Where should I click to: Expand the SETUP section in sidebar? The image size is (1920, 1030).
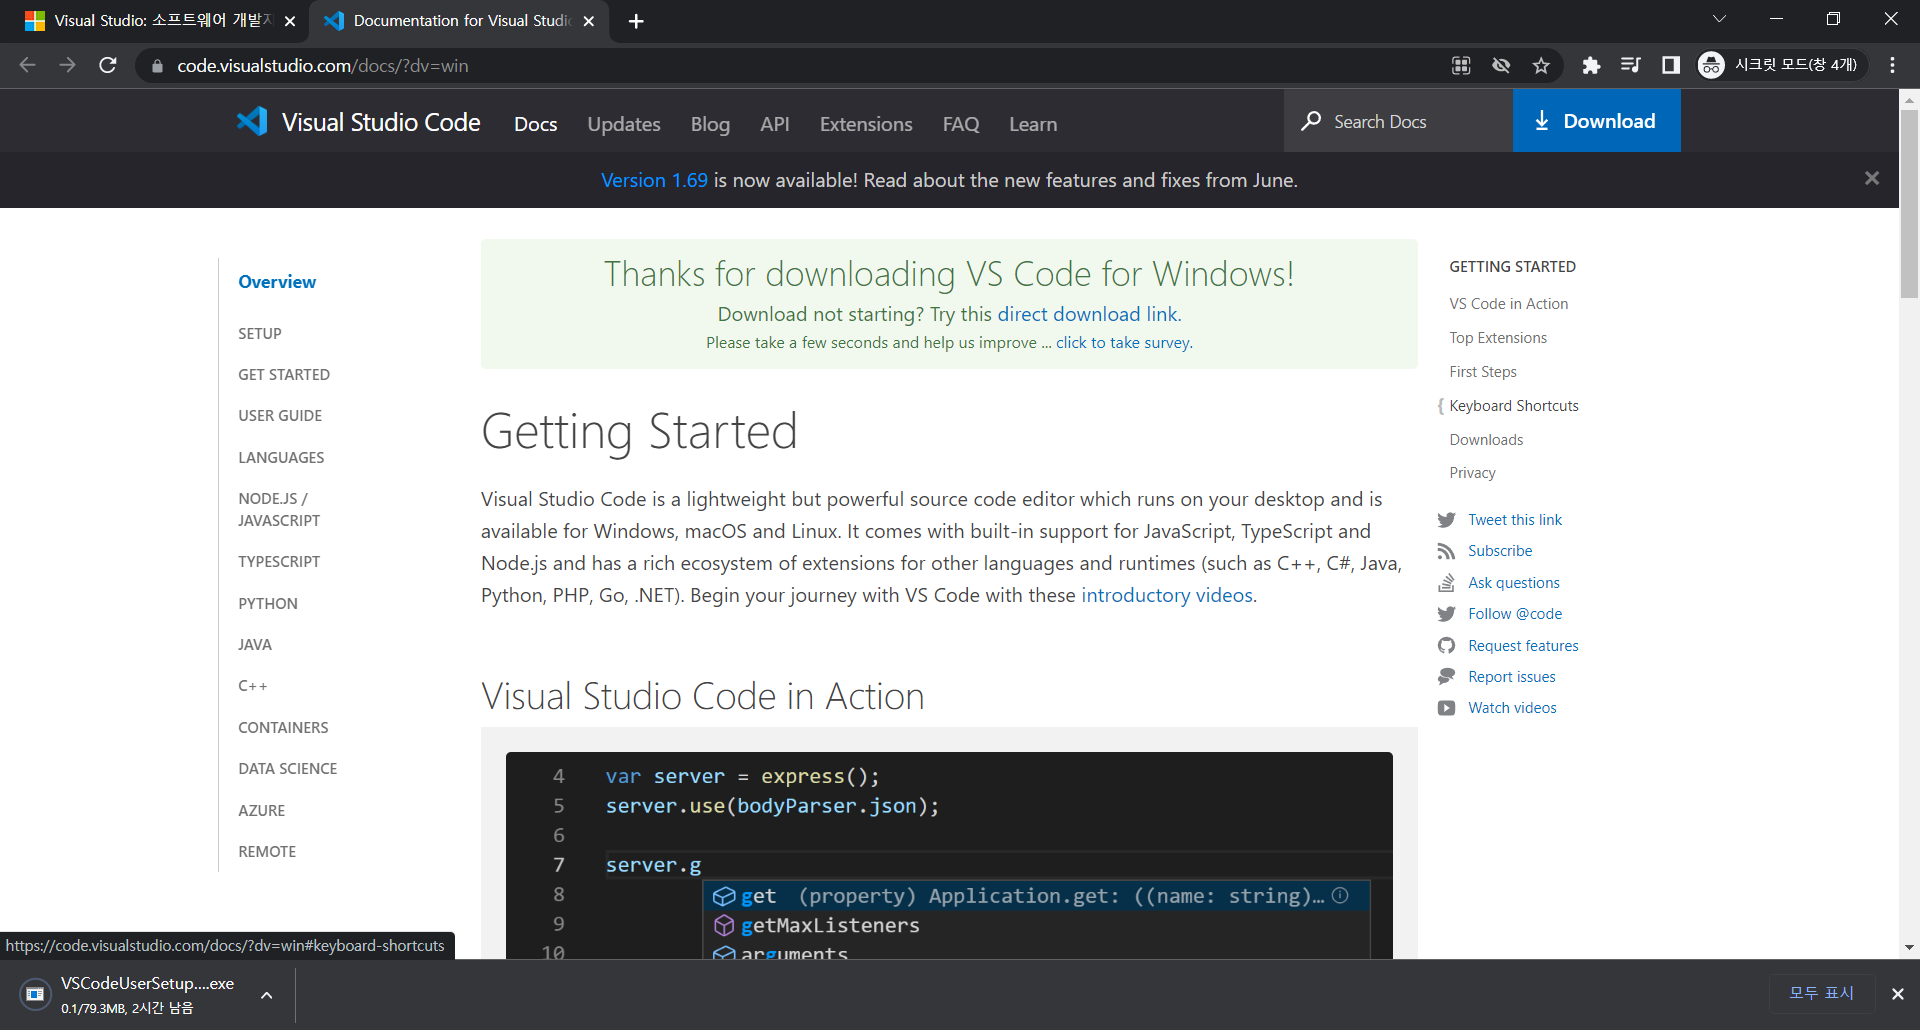pyautogui.click(x=260, y=333)
